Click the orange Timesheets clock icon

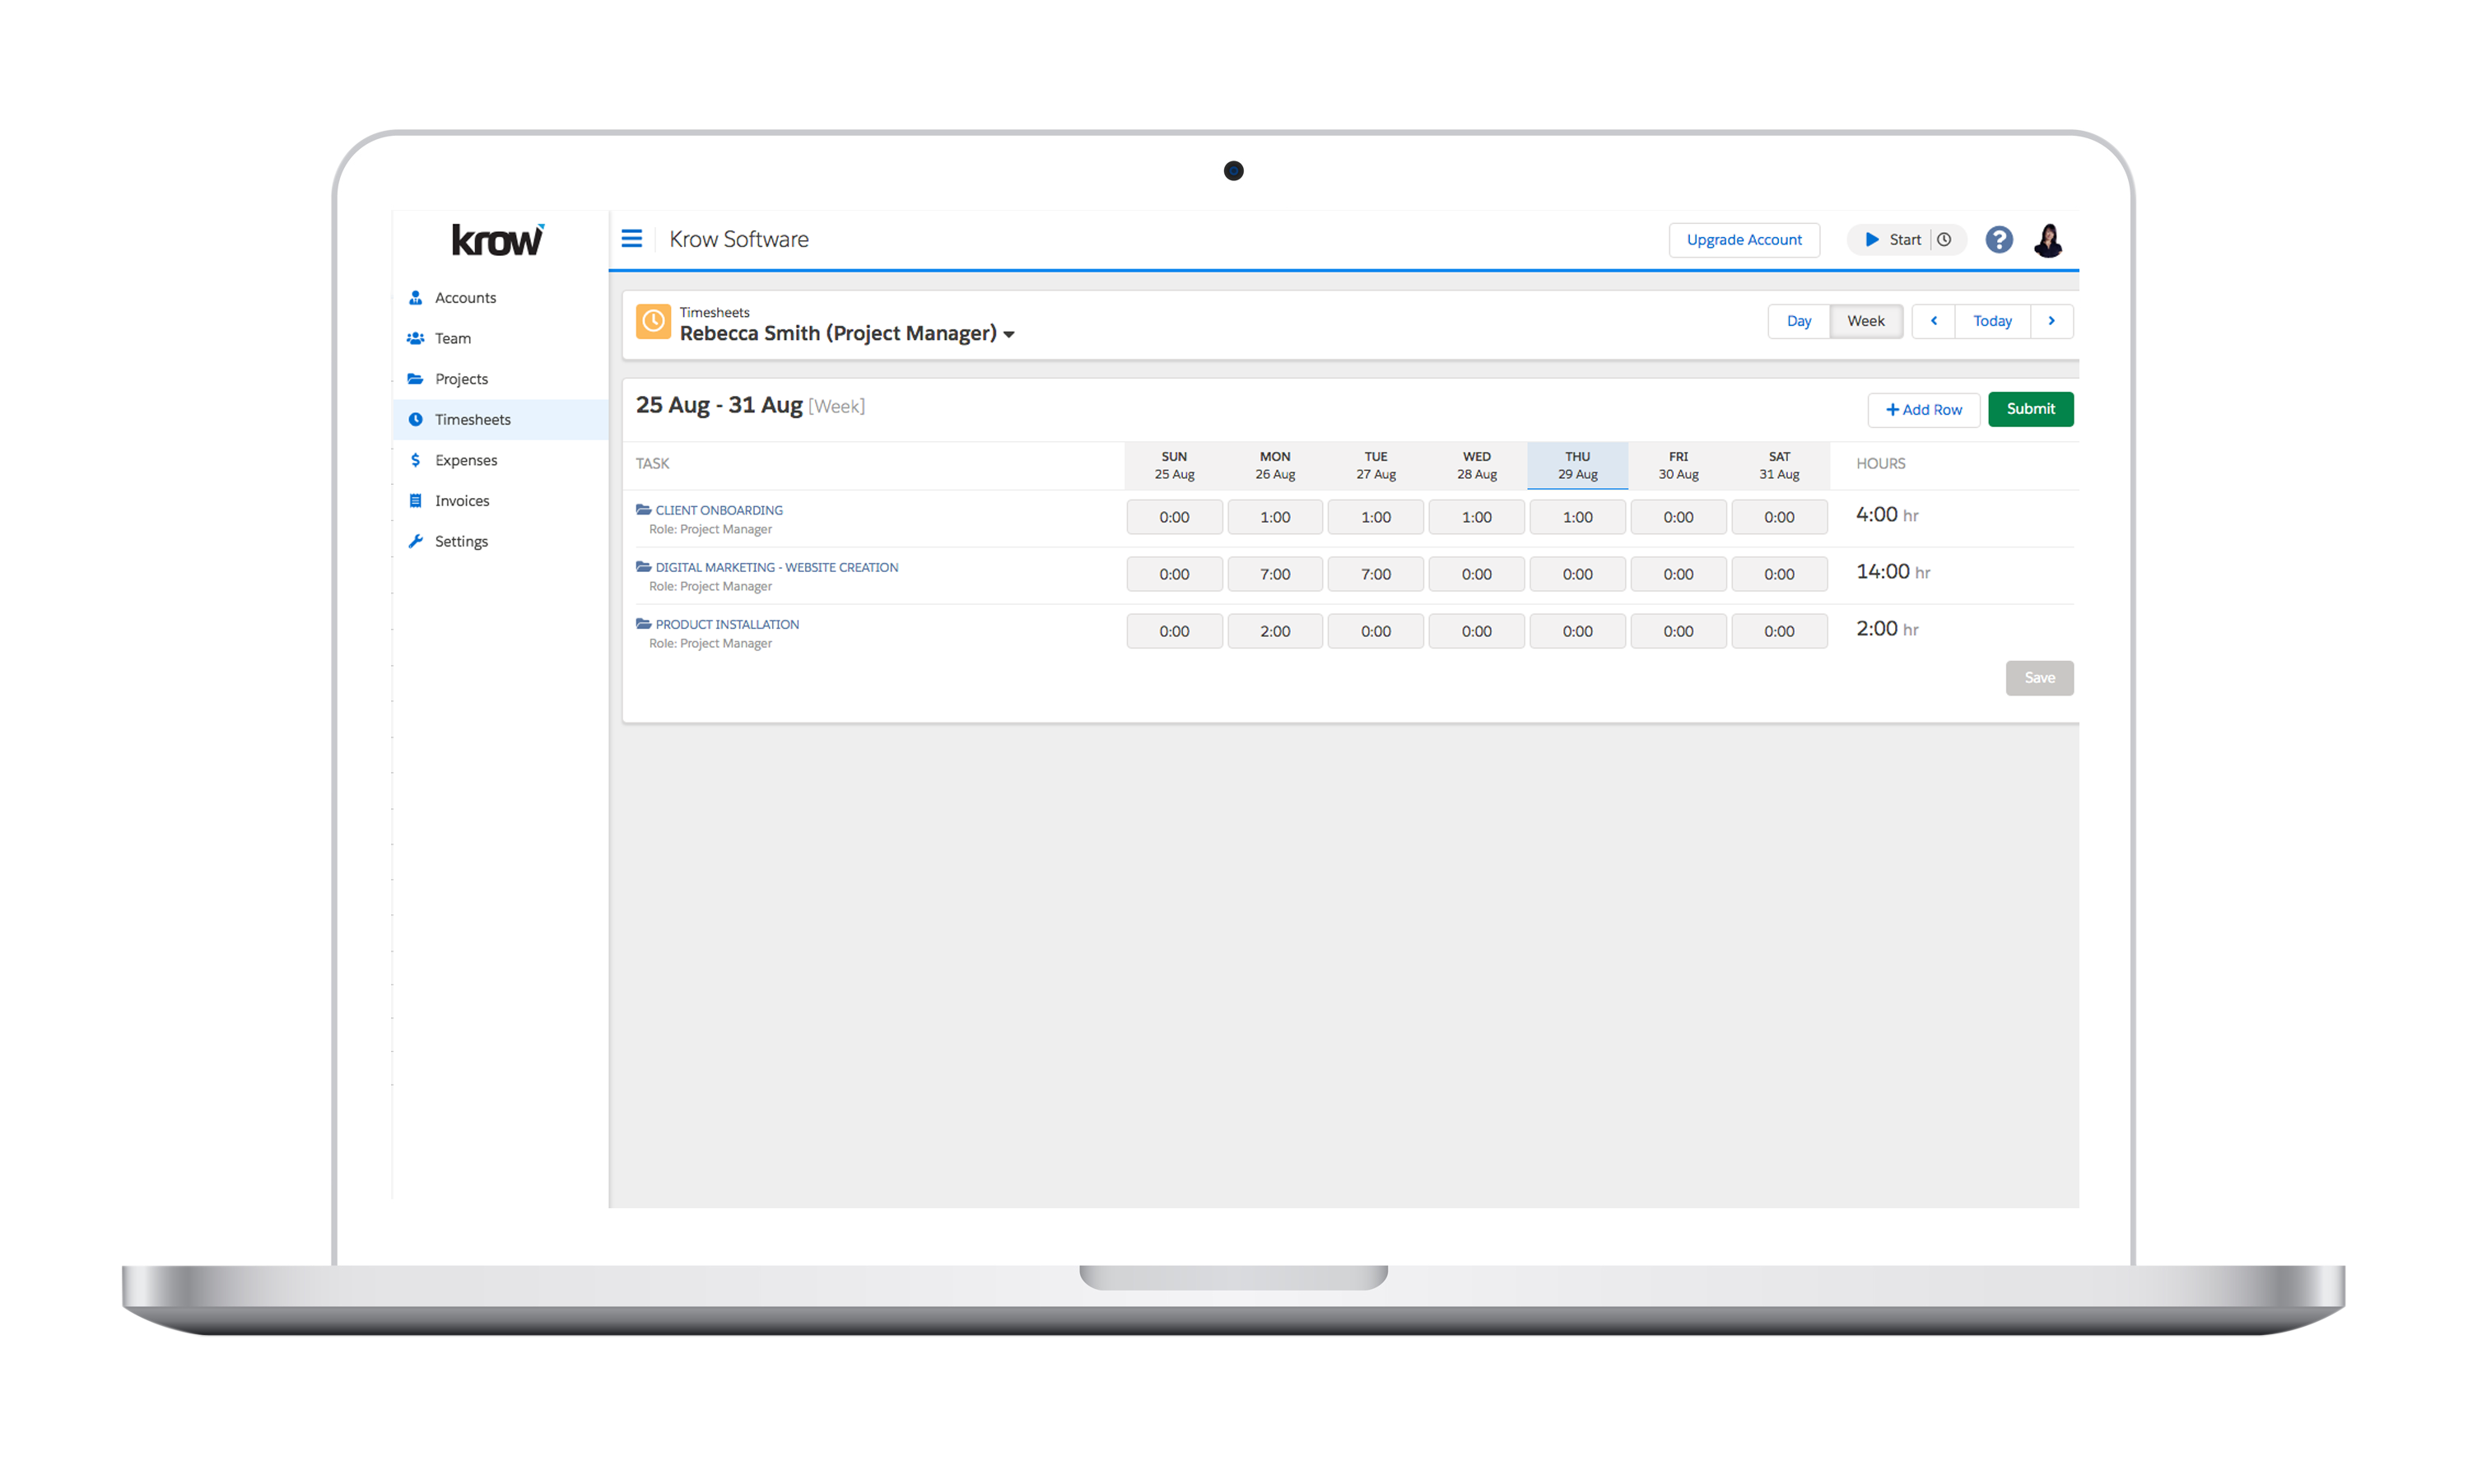pos(653,322)
